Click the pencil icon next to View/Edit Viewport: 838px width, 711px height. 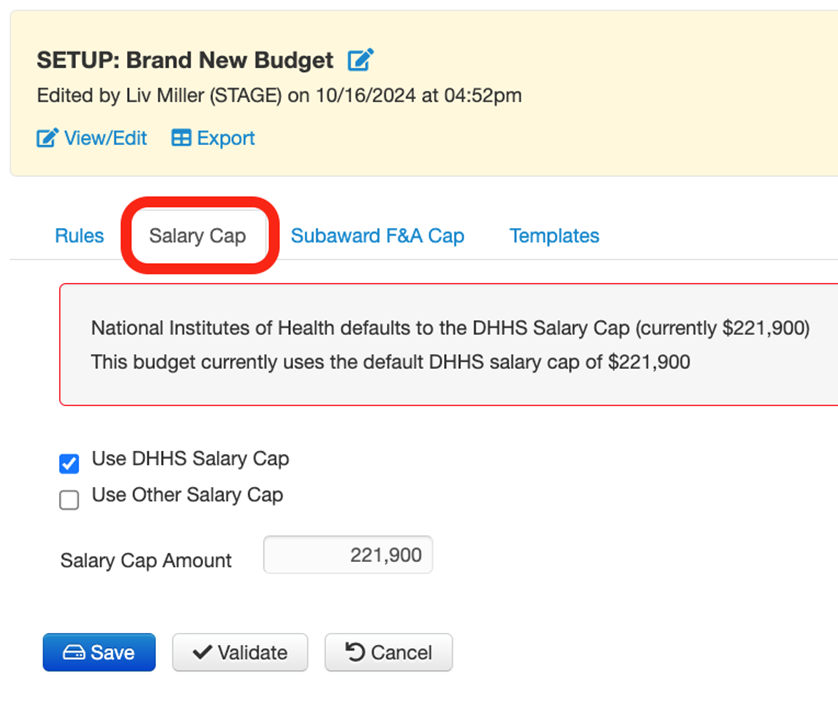point(47,139)
